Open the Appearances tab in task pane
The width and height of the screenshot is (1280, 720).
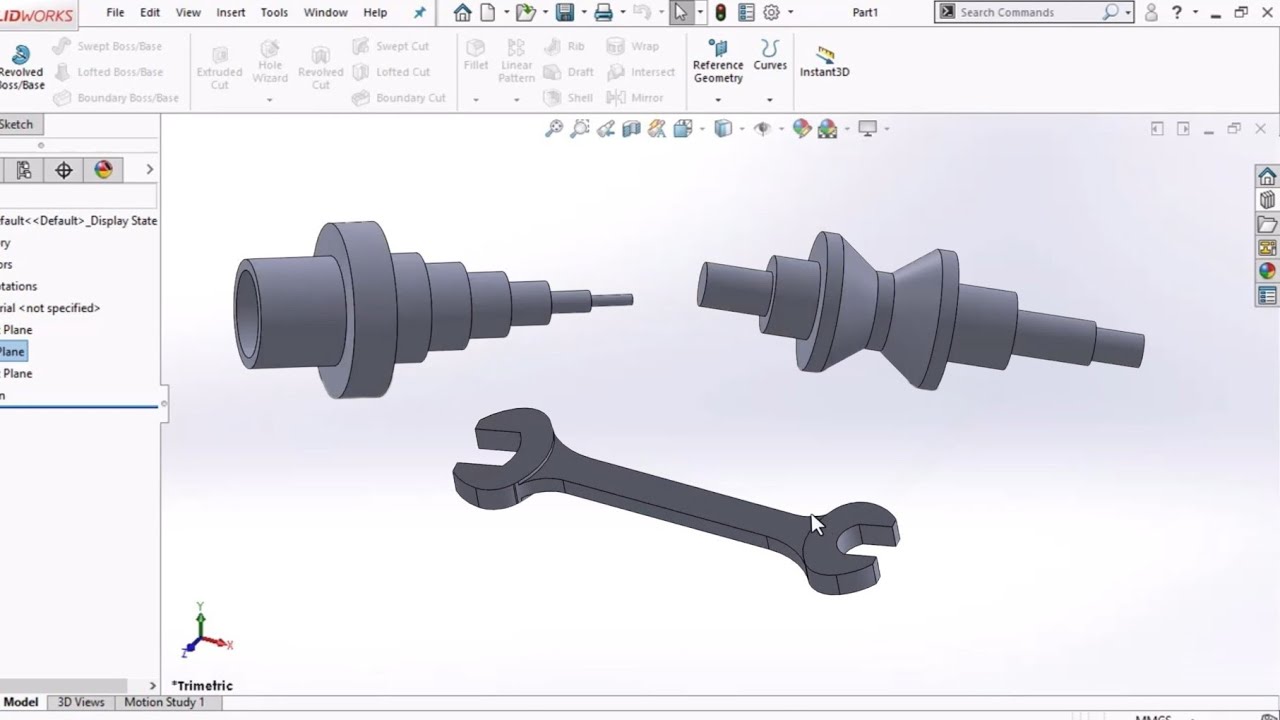click(1267, 271)
